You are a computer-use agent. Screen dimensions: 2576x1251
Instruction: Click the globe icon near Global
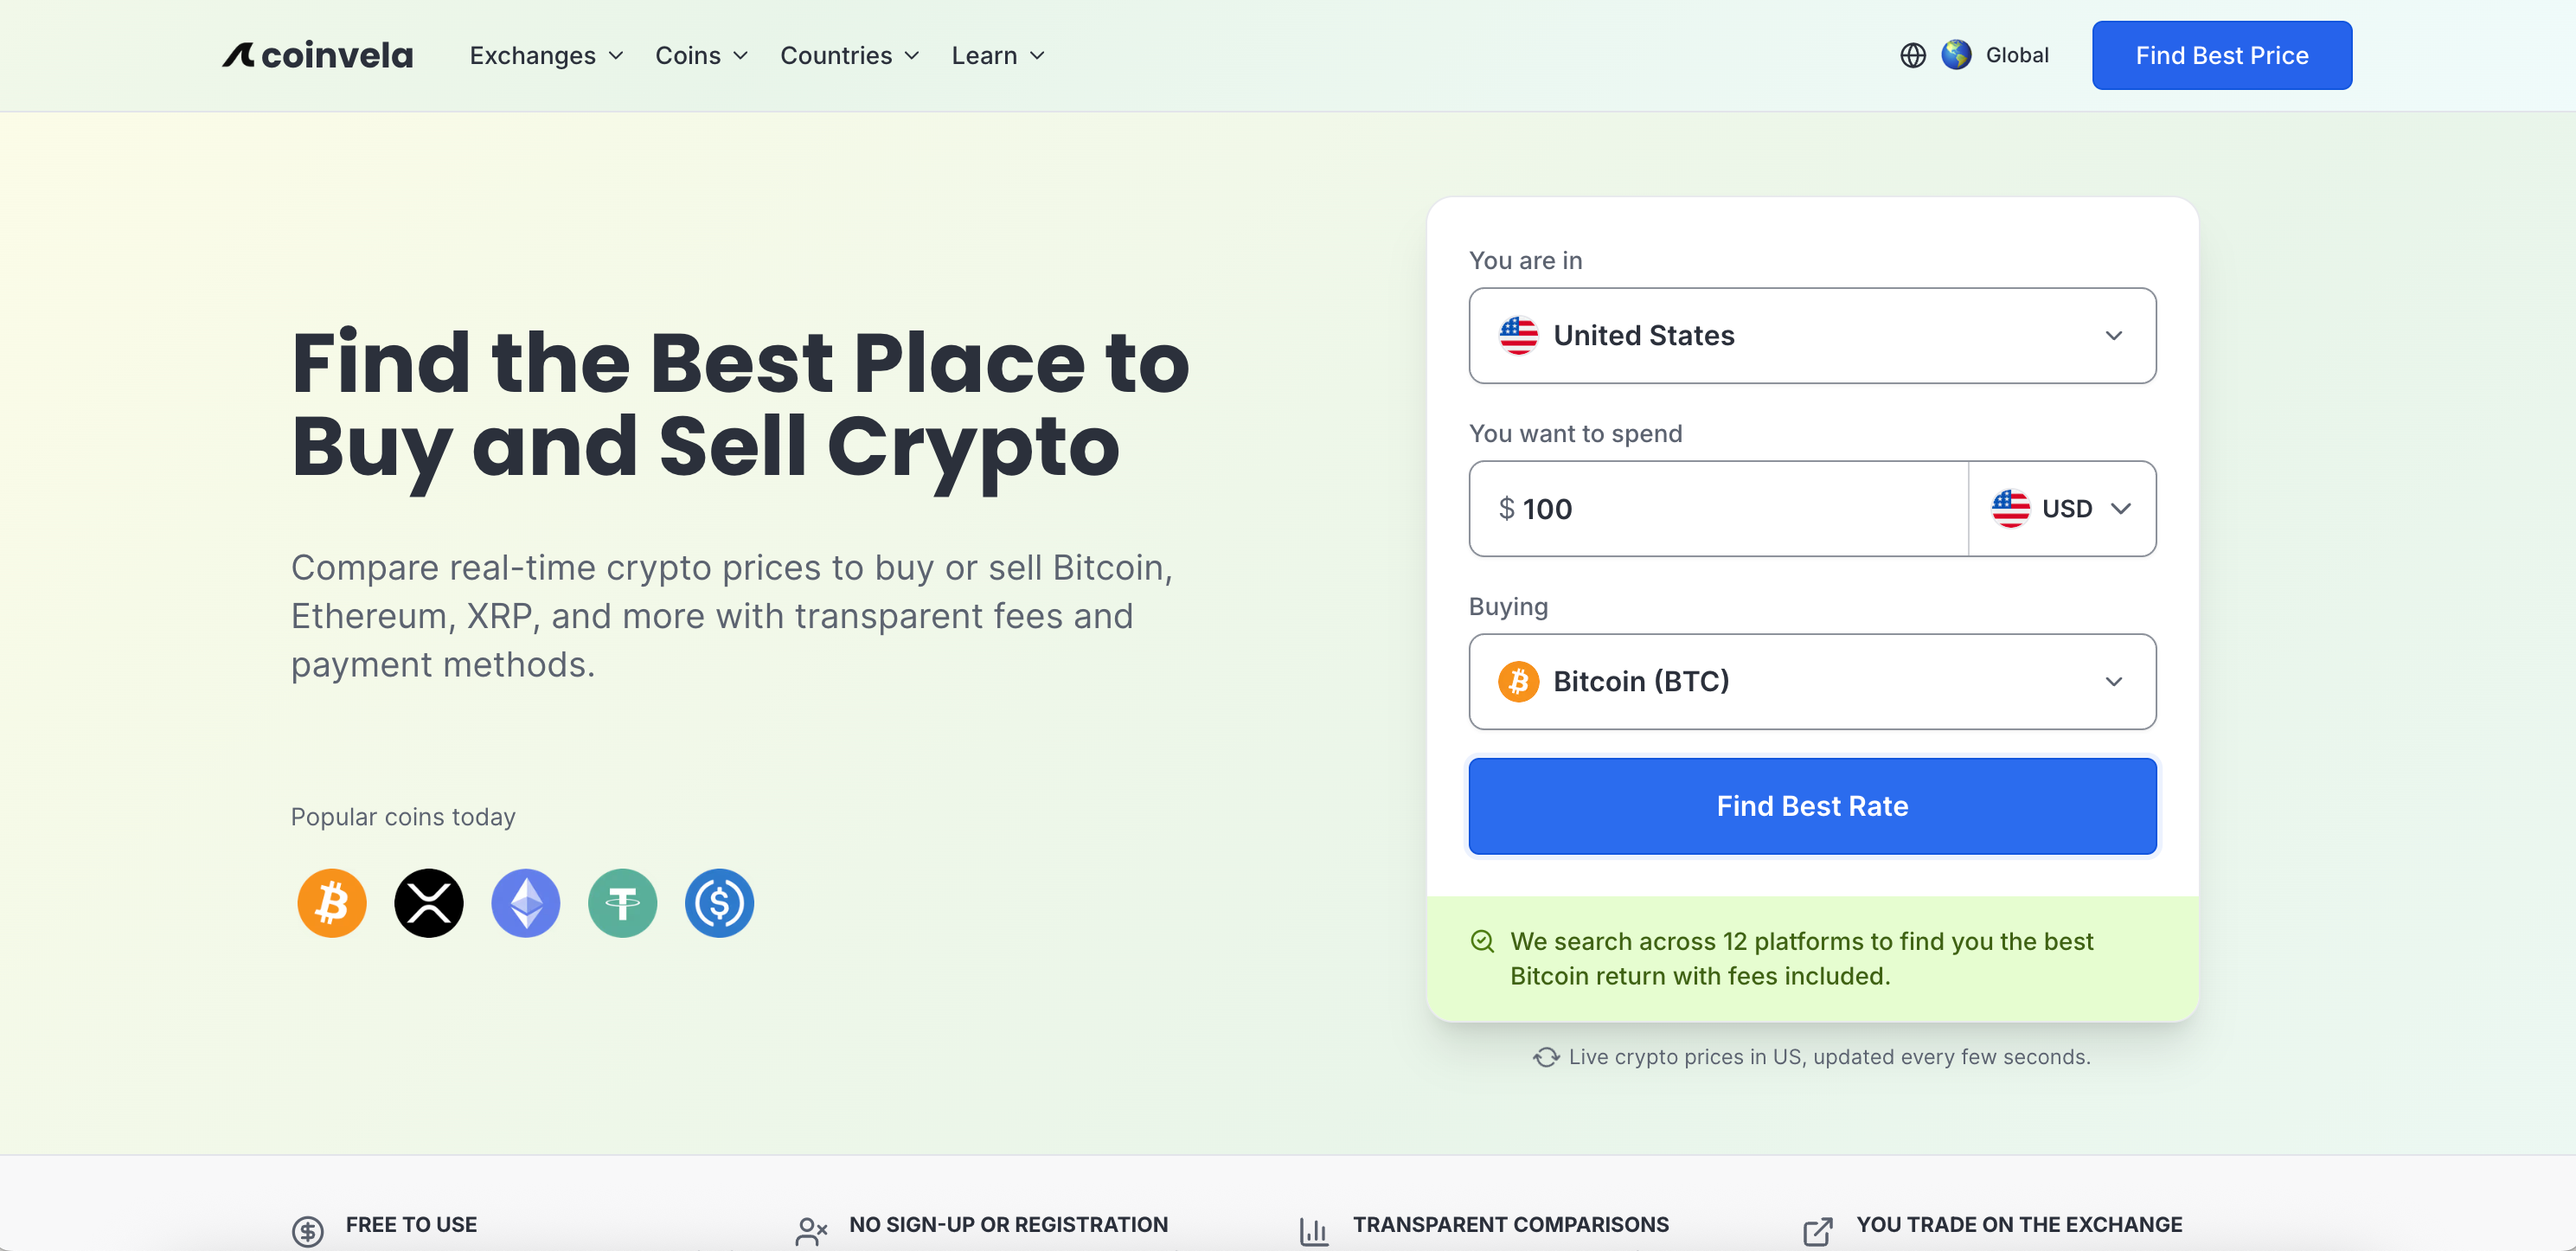(x=1913, y=55)
